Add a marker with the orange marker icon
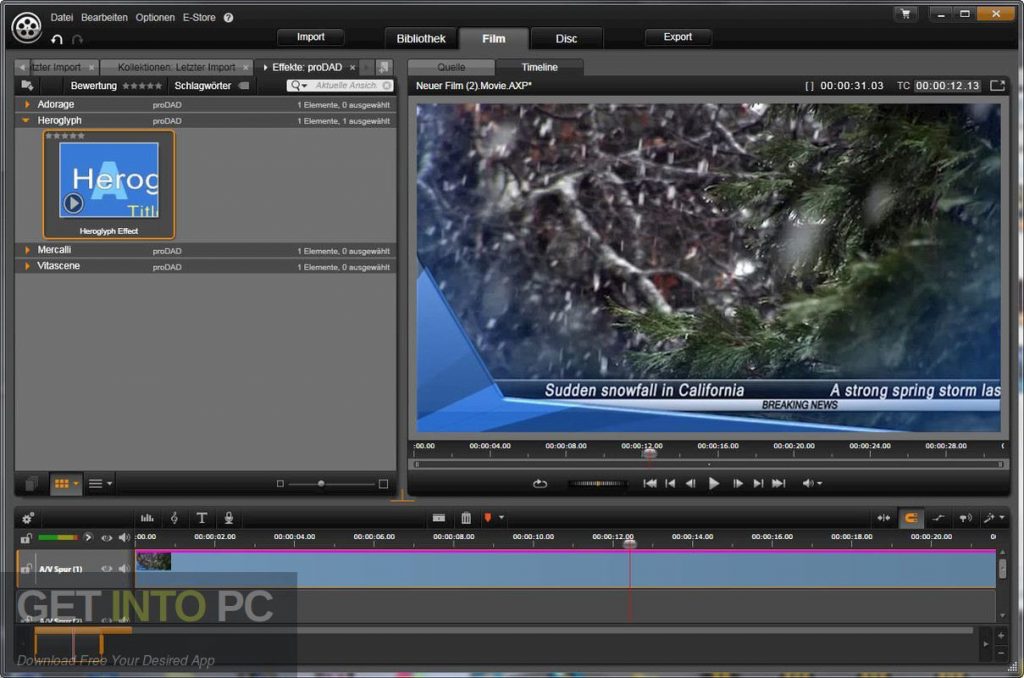This screenshot has width=1024, height=678. coord(487,517)
